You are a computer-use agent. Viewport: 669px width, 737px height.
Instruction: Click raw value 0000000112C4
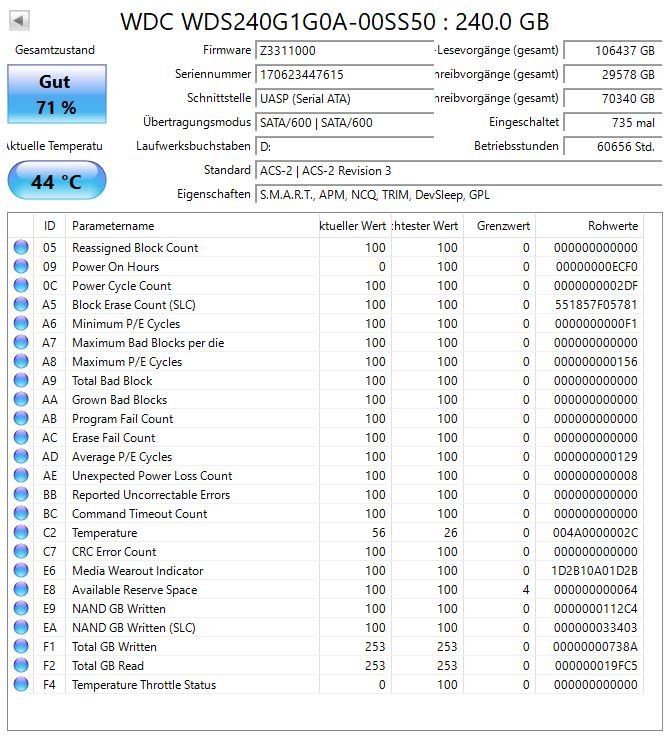(x=596, y=609)
